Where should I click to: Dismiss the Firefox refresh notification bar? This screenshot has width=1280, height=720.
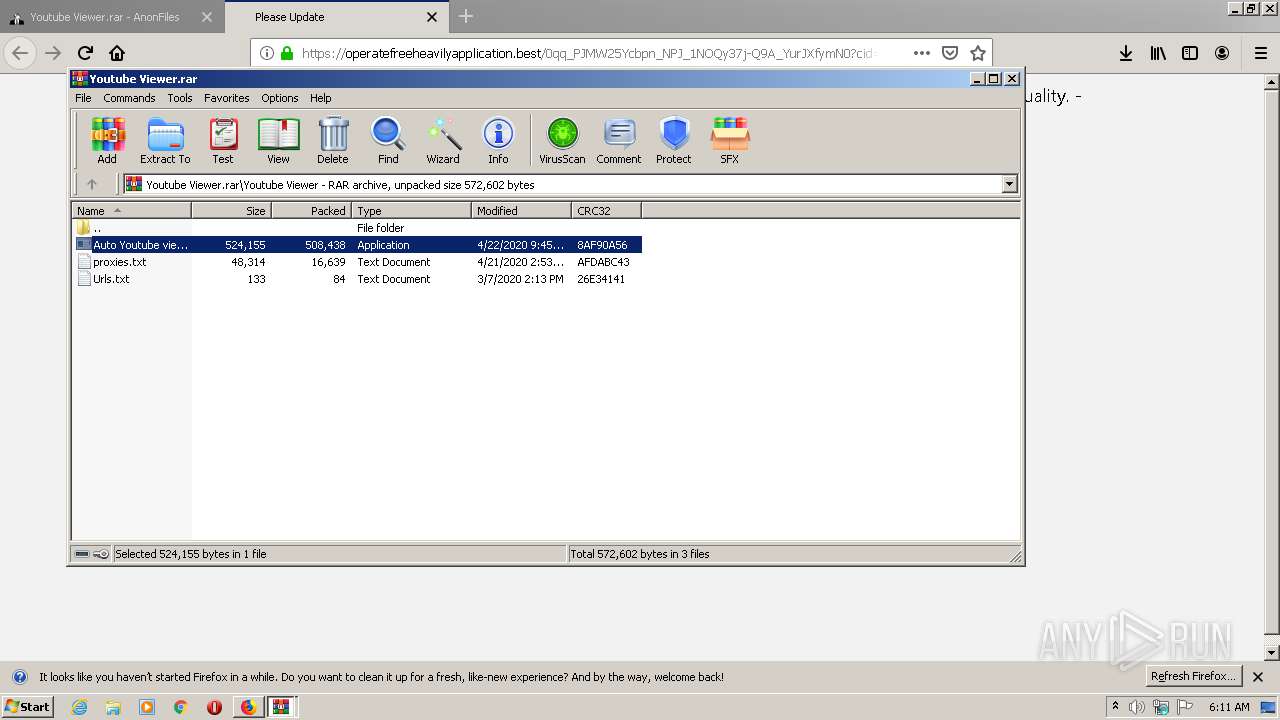coord(1258,677)
